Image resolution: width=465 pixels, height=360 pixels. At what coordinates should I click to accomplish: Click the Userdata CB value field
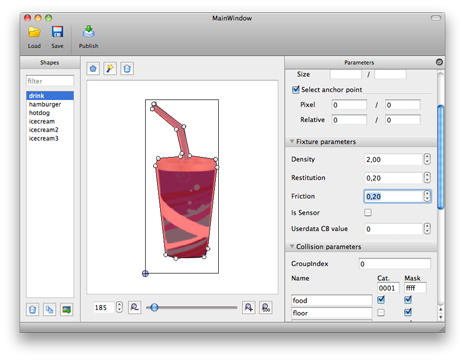point(394,229)
